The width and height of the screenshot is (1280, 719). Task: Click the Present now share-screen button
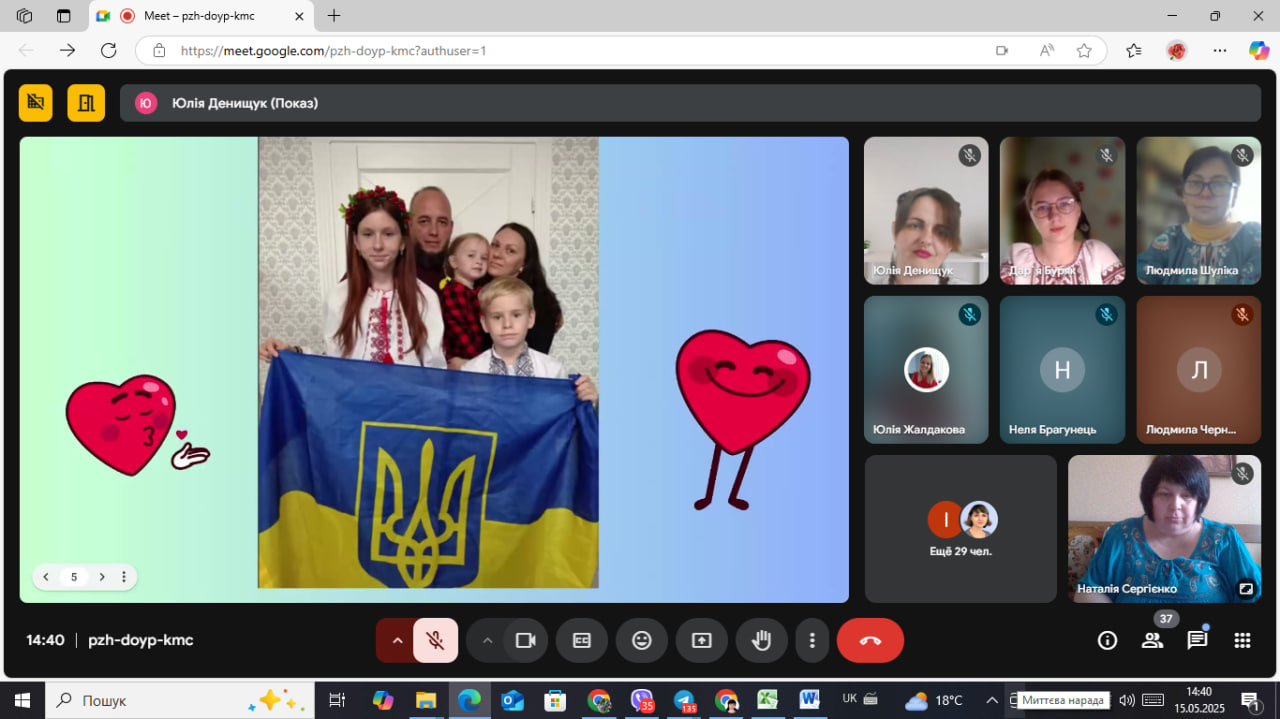[x=702, y=641]
